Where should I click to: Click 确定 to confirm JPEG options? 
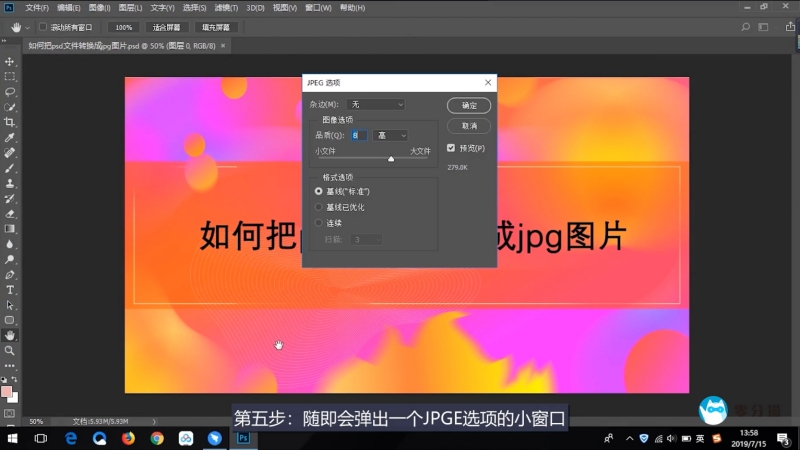coord(469,105)
